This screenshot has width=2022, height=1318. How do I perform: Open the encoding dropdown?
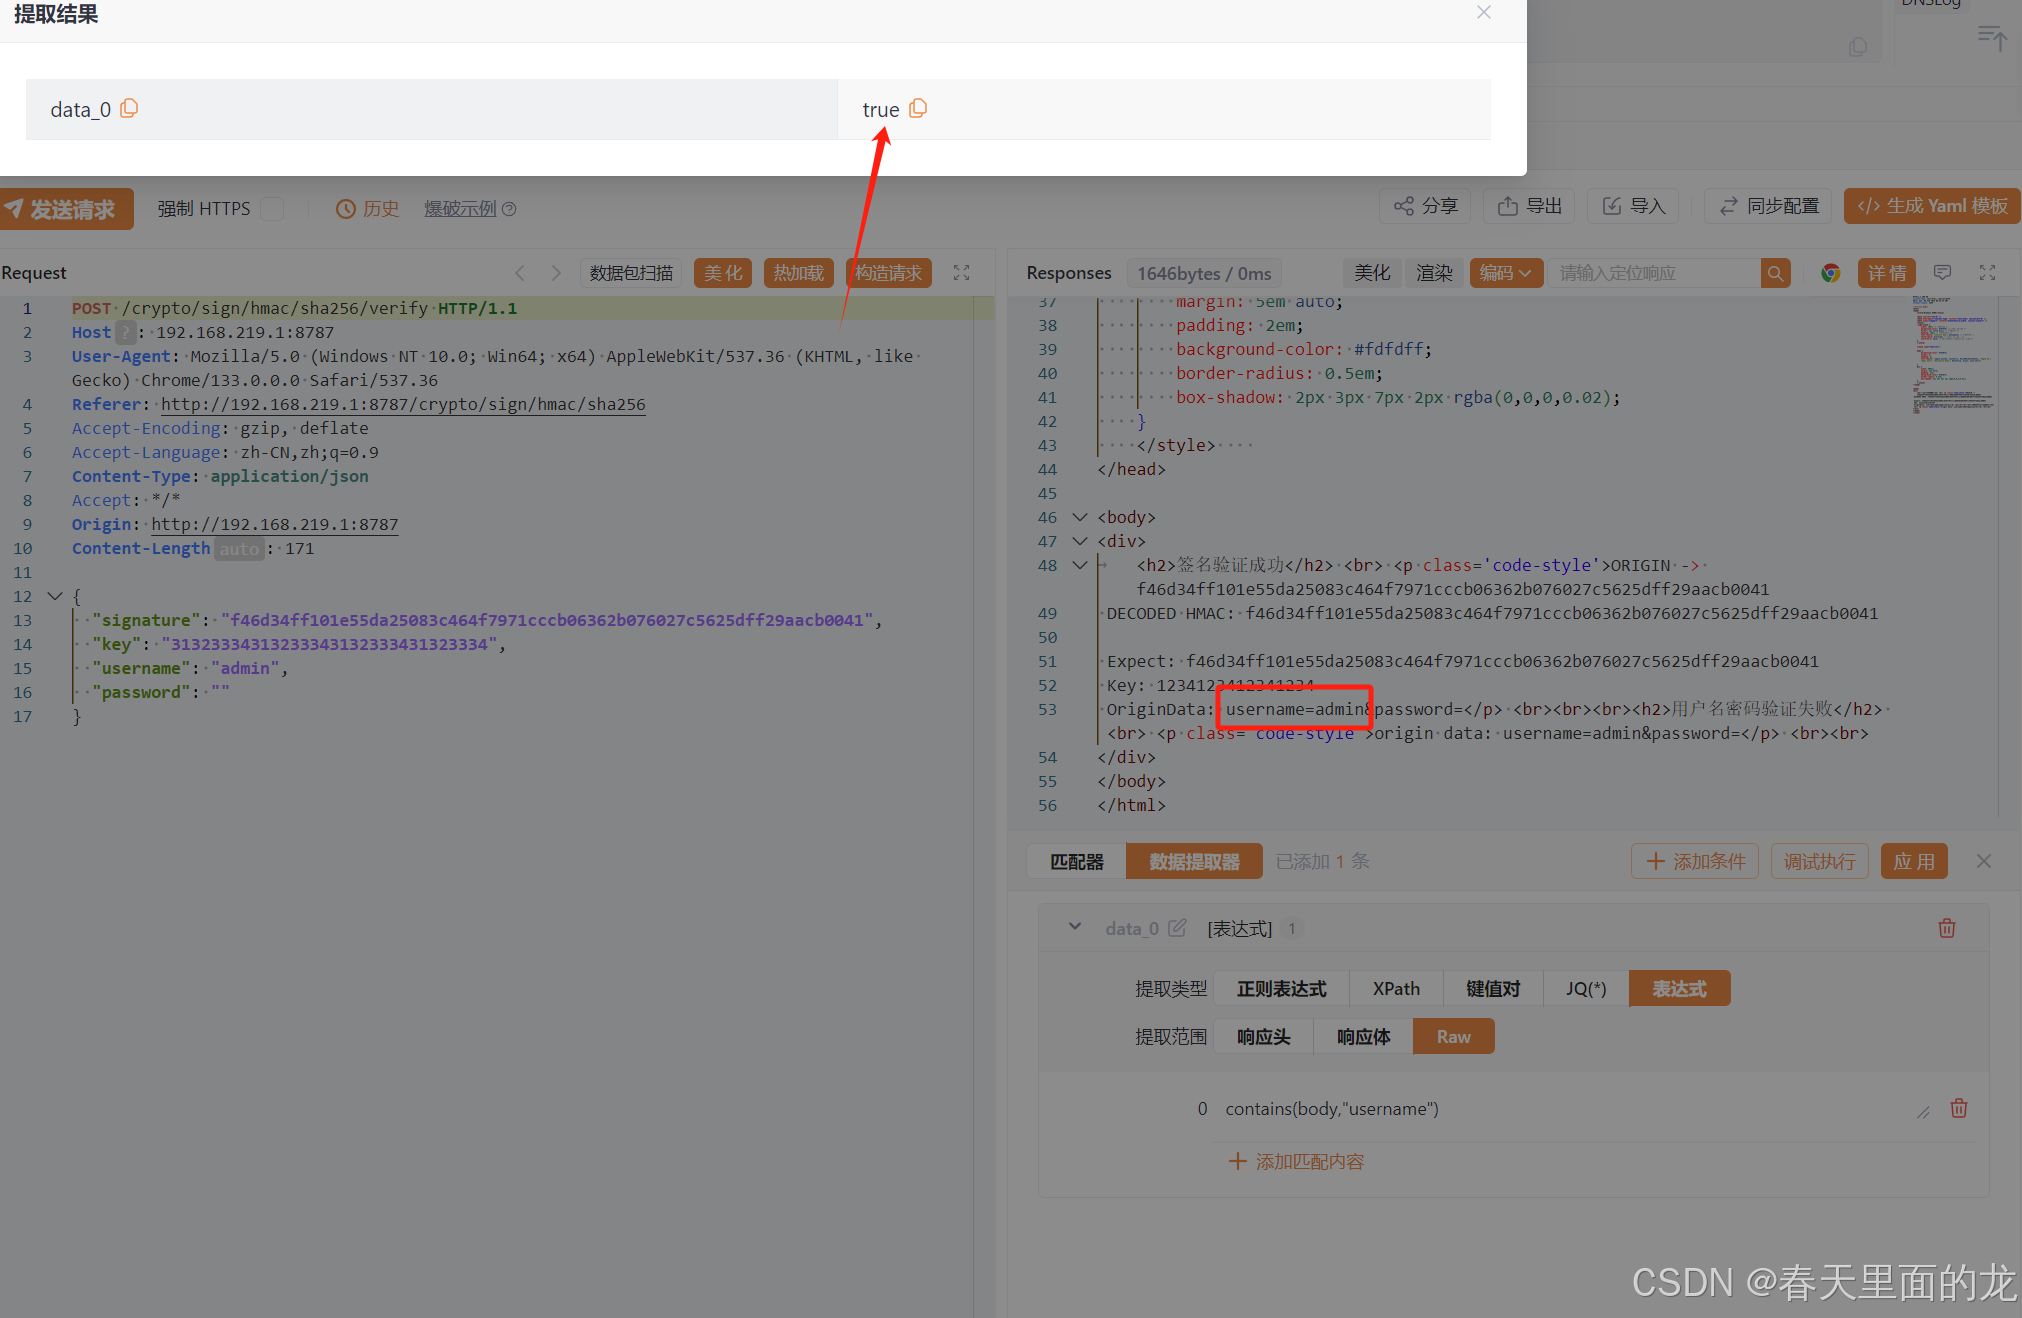[1505, 273]
